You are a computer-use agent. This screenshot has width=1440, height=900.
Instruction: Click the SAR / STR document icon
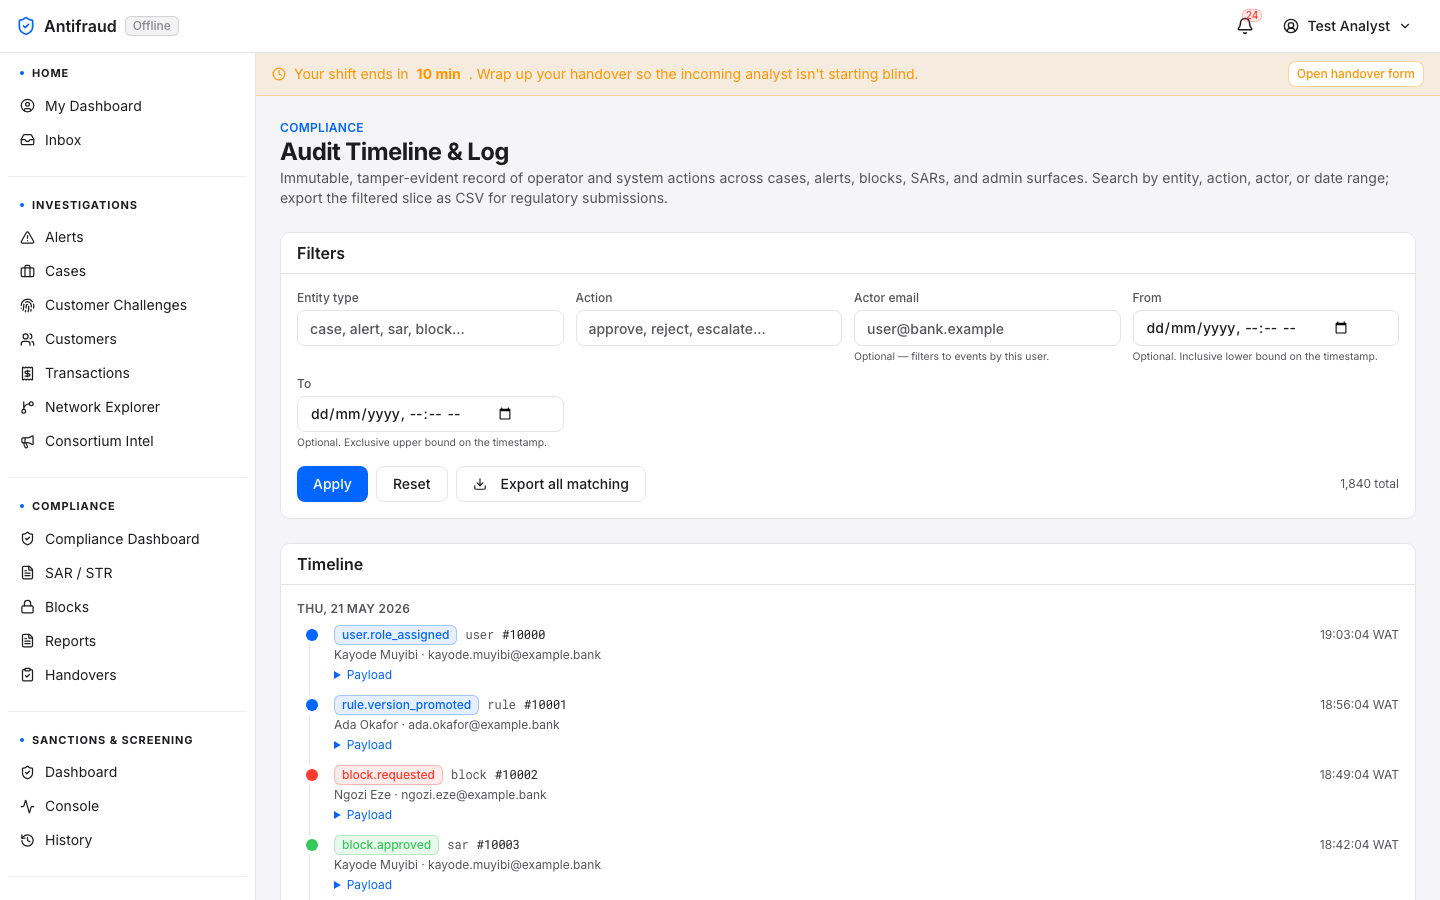(x=28, y=573)
